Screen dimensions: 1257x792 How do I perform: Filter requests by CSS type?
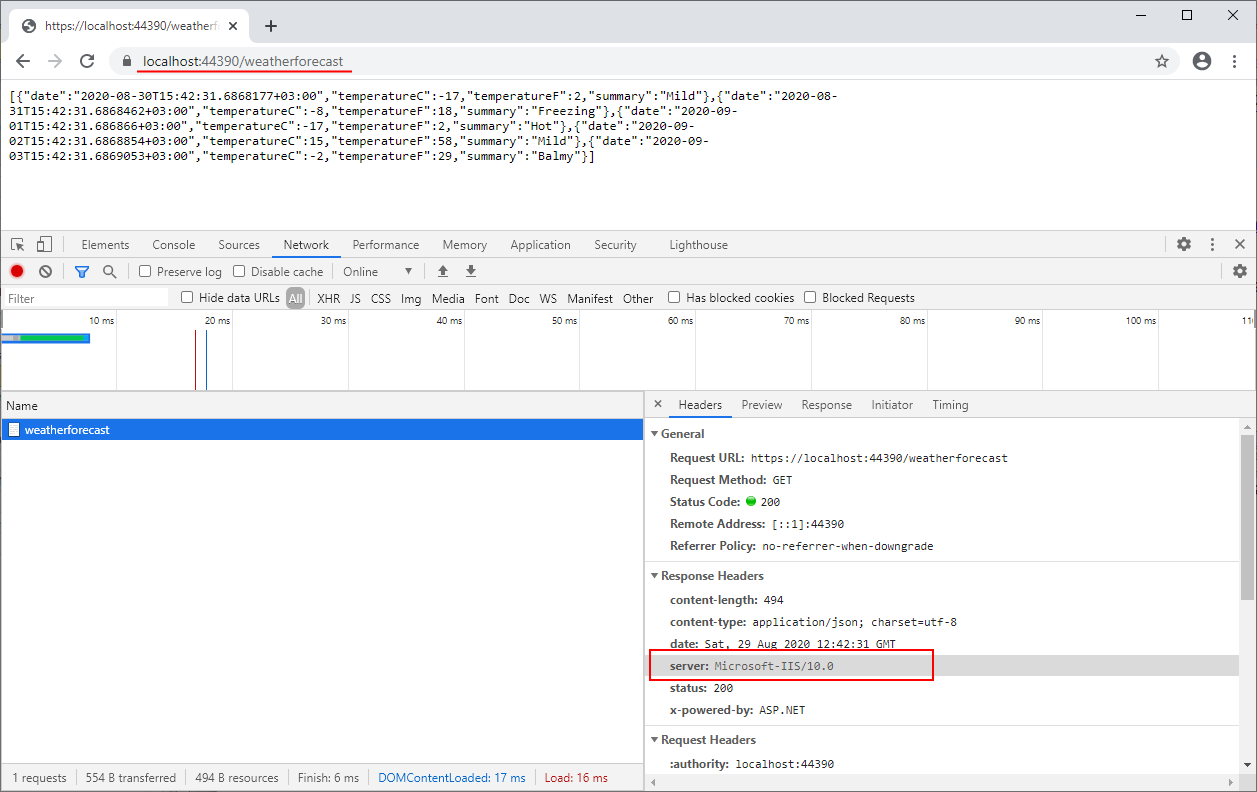click(x=381, y=298)
